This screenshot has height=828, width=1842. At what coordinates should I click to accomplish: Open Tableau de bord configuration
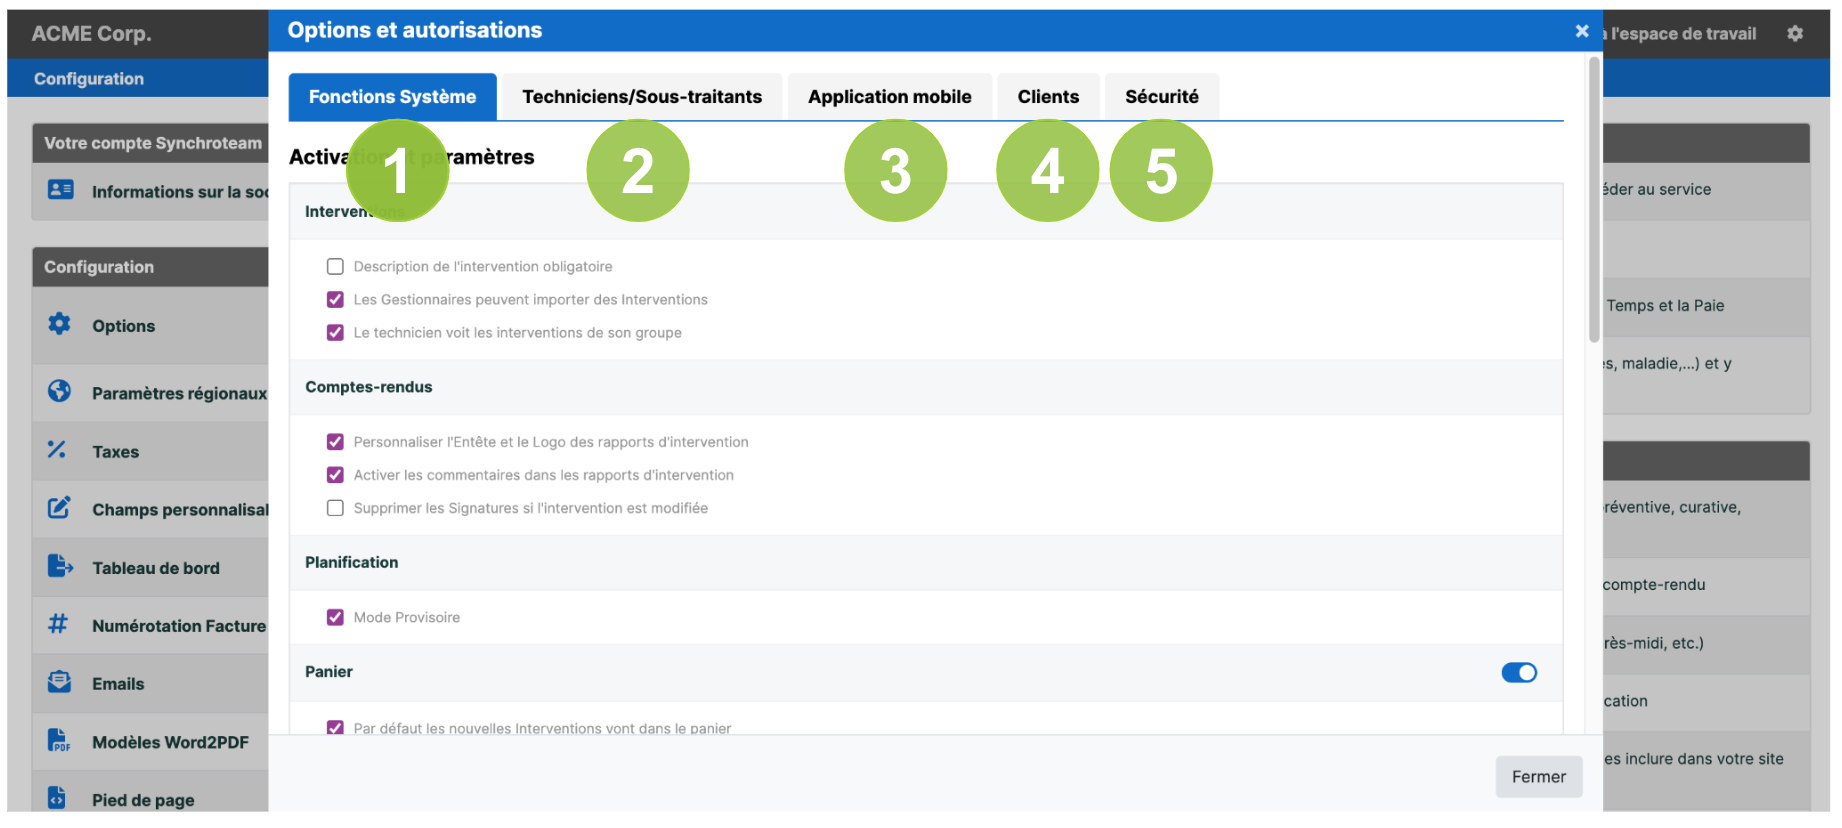155,568
